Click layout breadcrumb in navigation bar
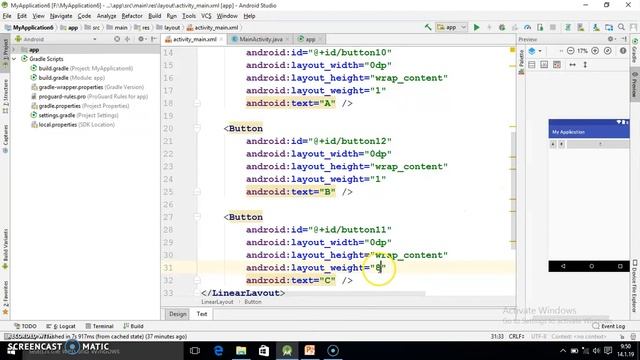Viewport: 640px width, 360px height. click(x=168, y=27)
